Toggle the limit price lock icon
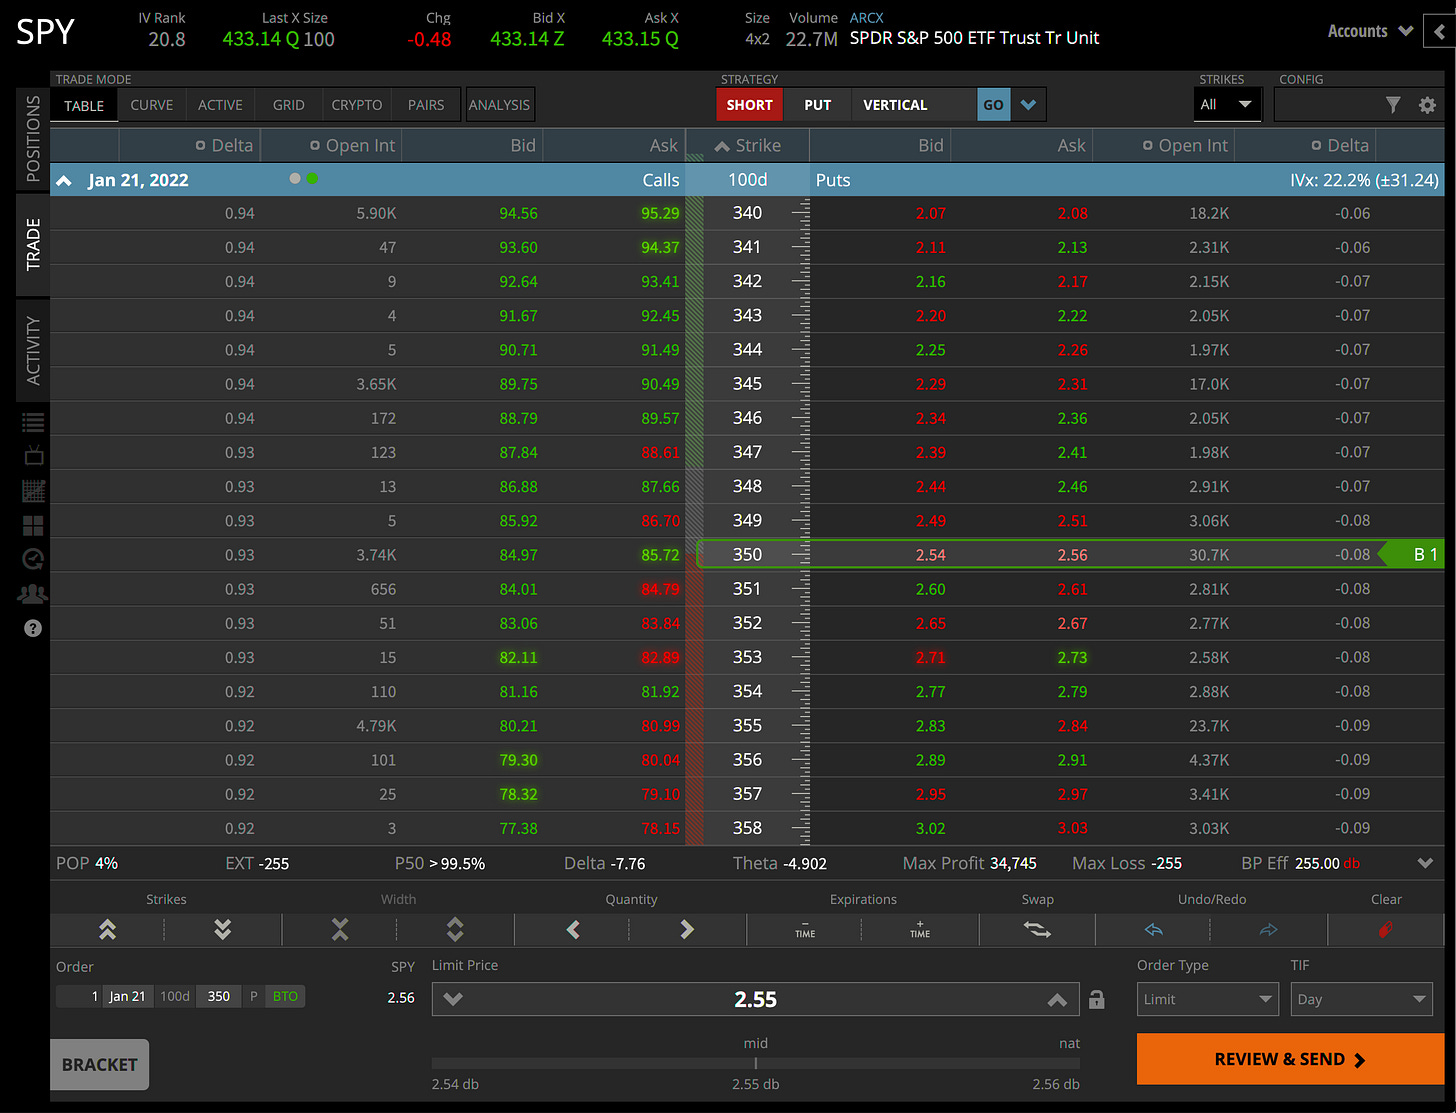The image size is (1456, 1113). pyautogui.click(x=1097, y=999)
